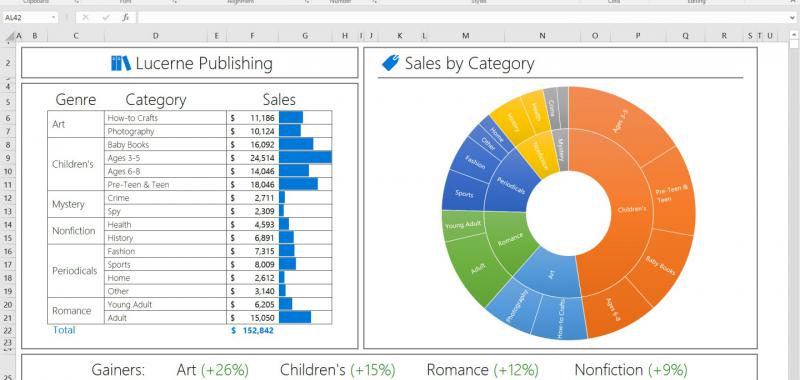This screenshot has height=380, width=800.
Task: Click the Sales column heading
Action: pyautogui.click(x=279, y=99)
